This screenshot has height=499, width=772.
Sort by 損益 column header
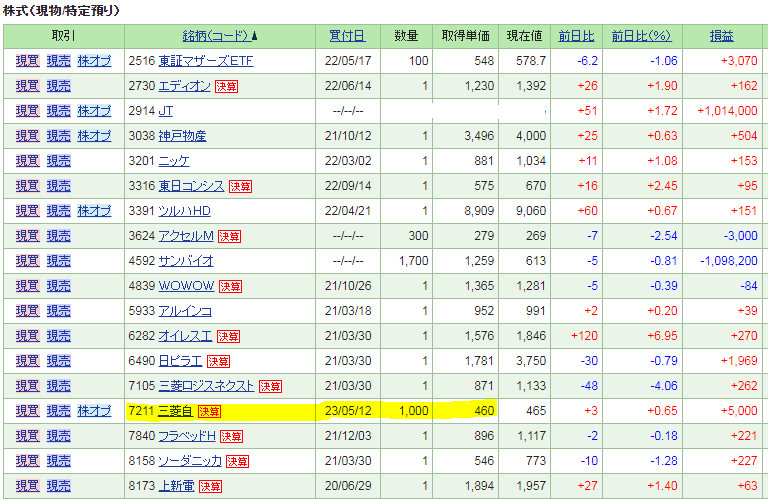722,36
